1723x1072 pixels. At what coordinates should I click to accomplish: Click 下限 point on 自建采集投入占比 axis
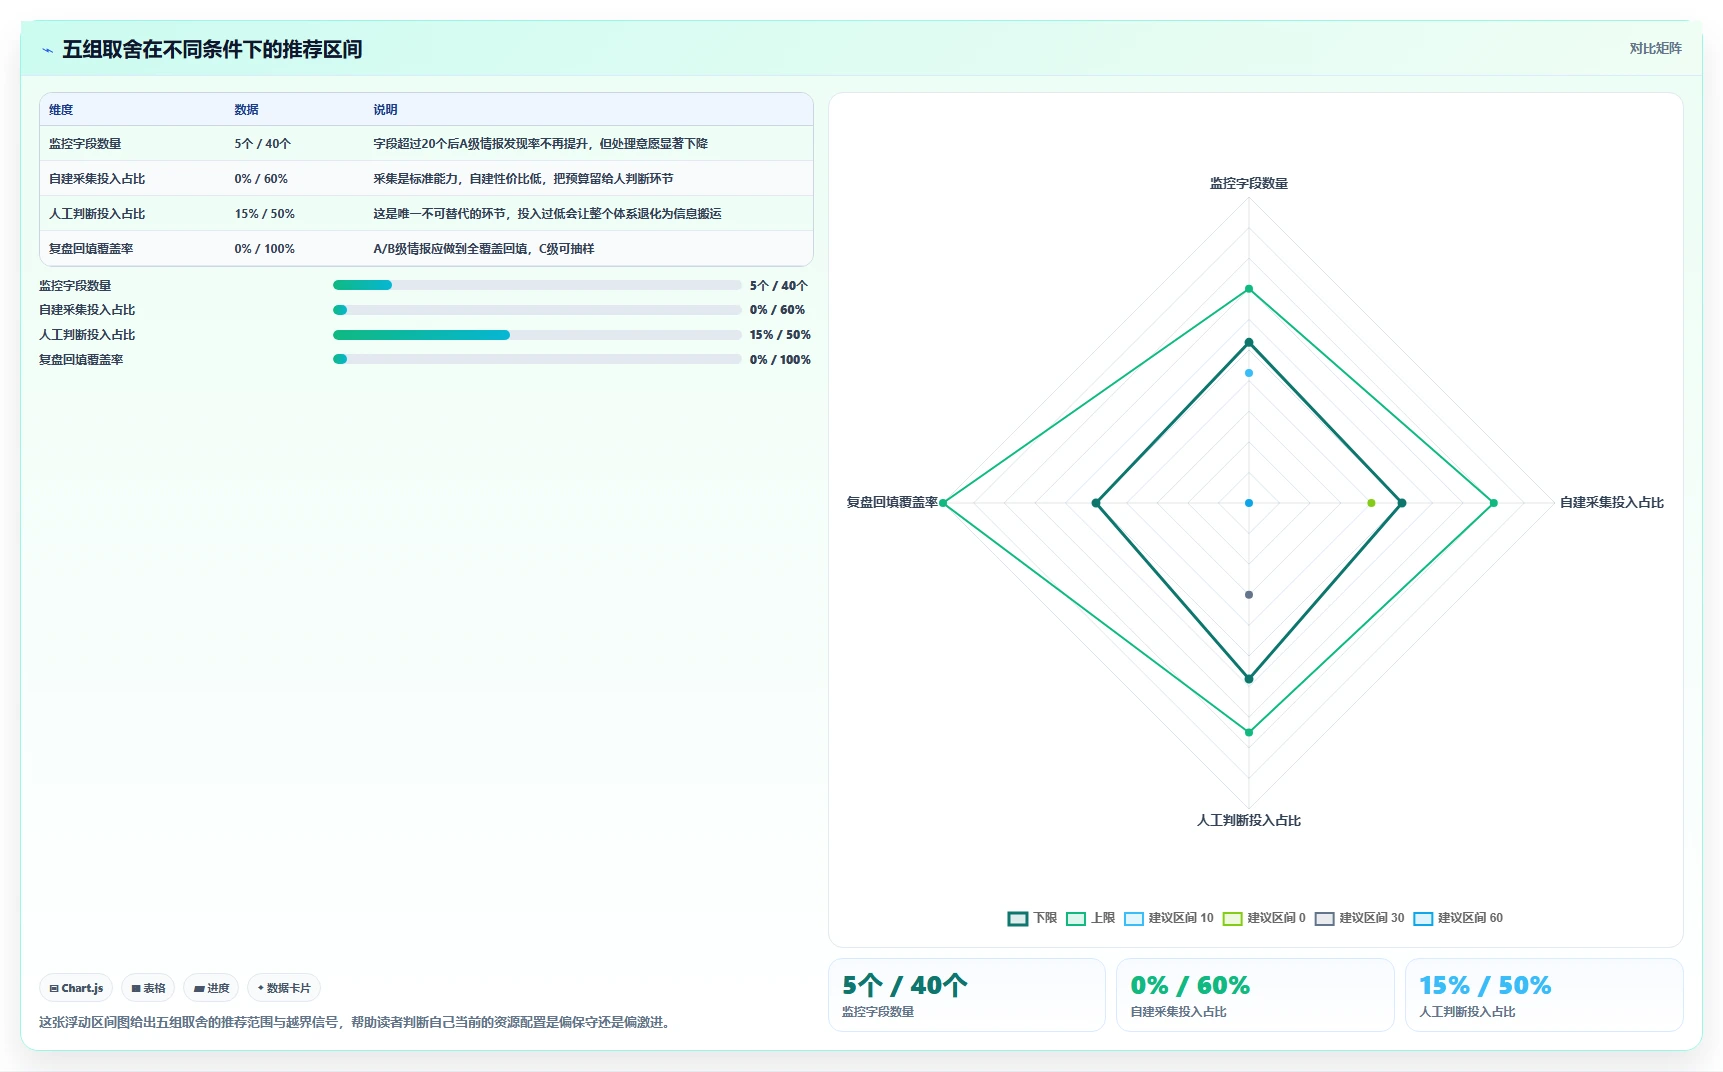click(x=1402, y=503)
